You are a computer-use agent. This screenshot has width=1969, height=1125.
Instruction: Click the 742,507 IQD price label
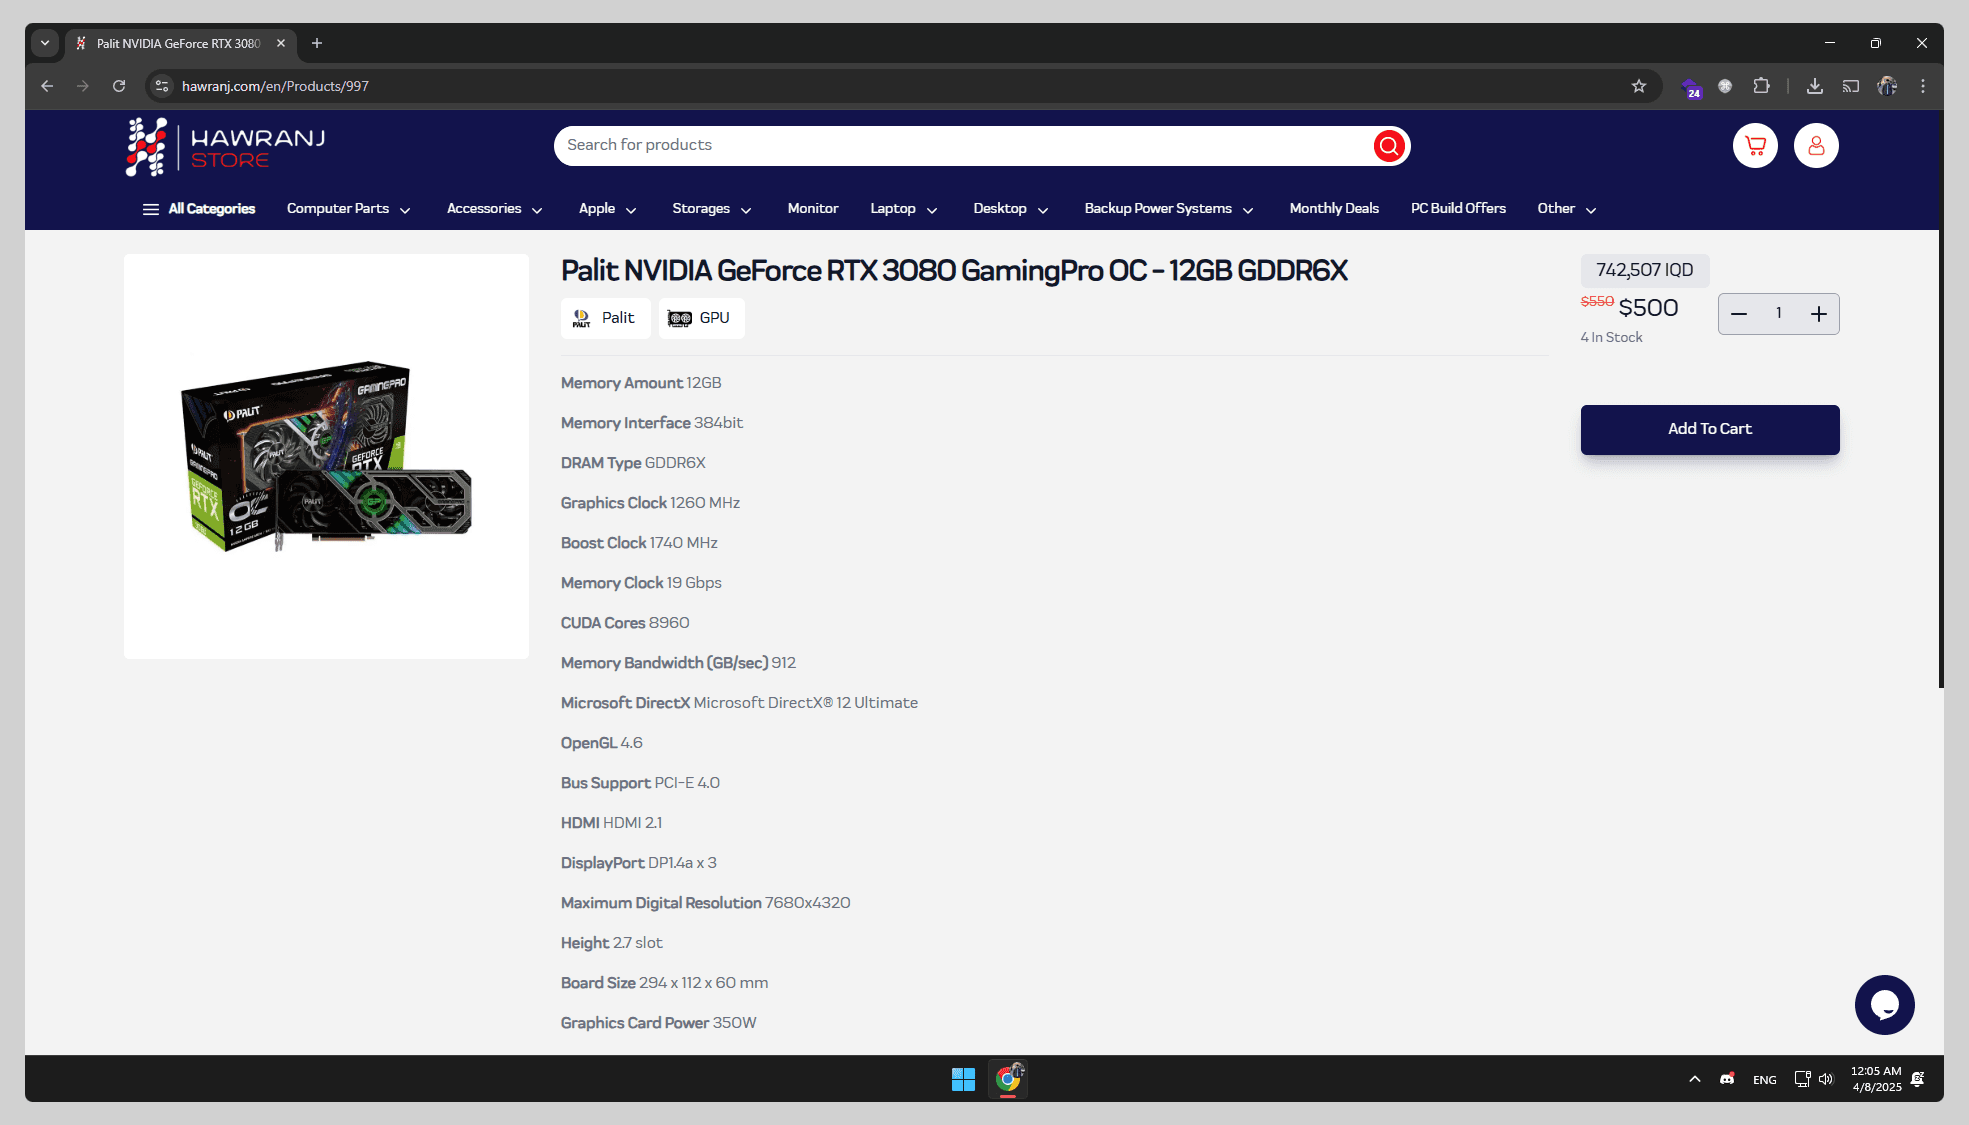[x=1644, y=270]
